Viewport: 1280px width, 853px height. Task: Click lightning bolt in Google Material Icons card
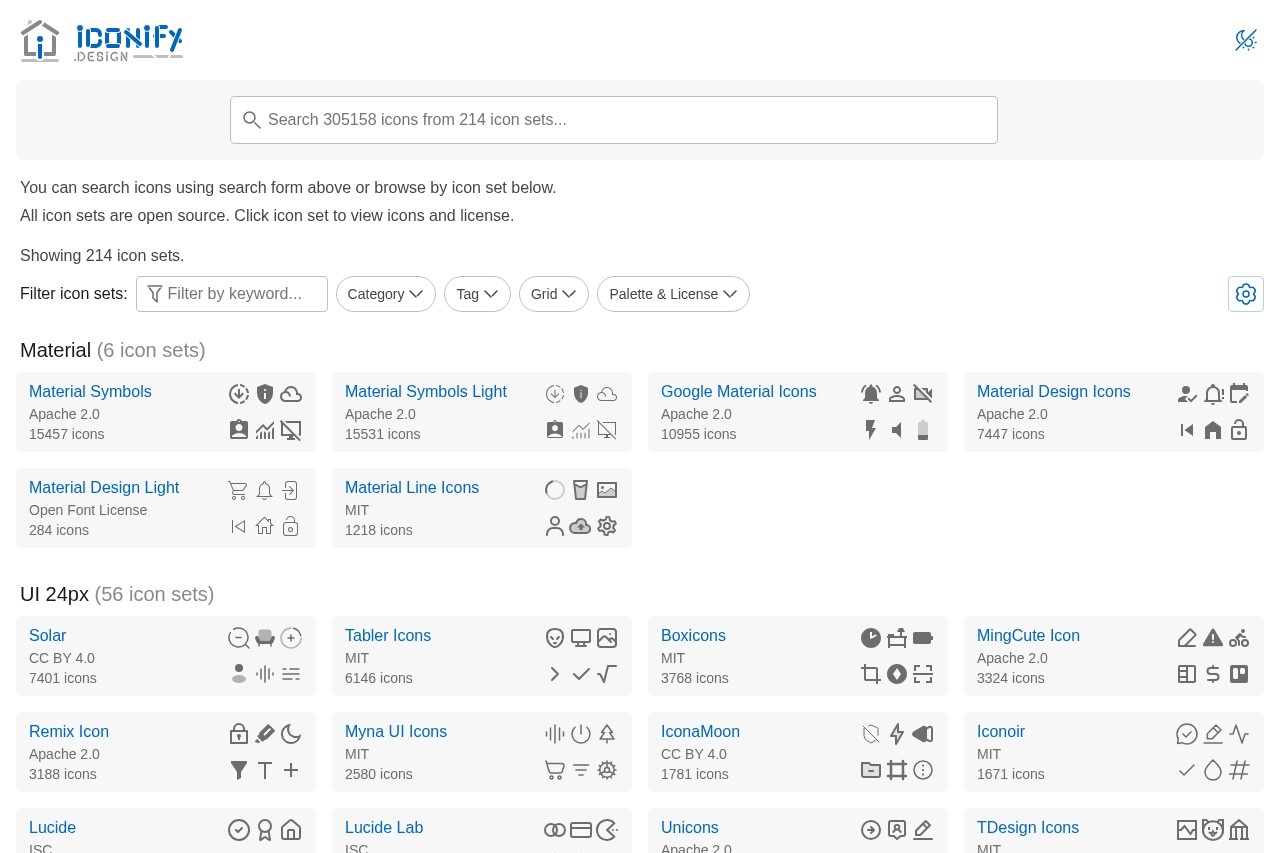point(871,430)
